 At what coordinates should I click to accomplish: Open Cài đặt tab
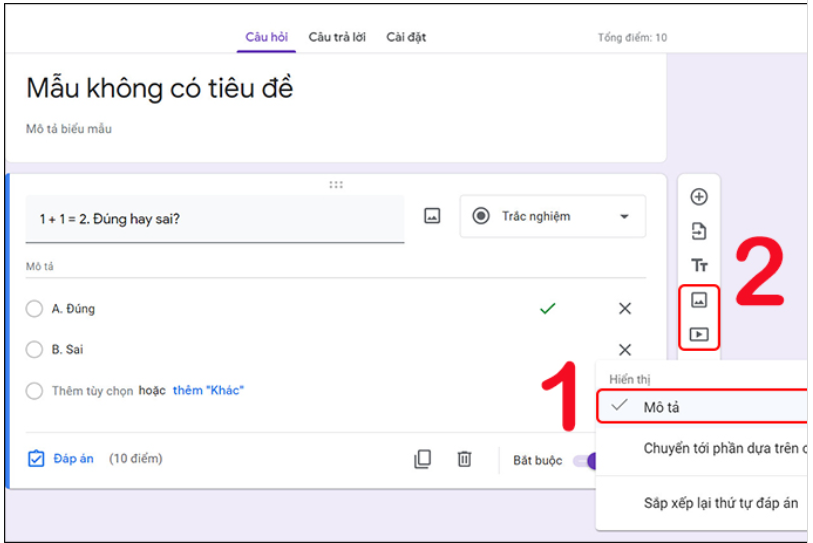click(x=406, y=37)
